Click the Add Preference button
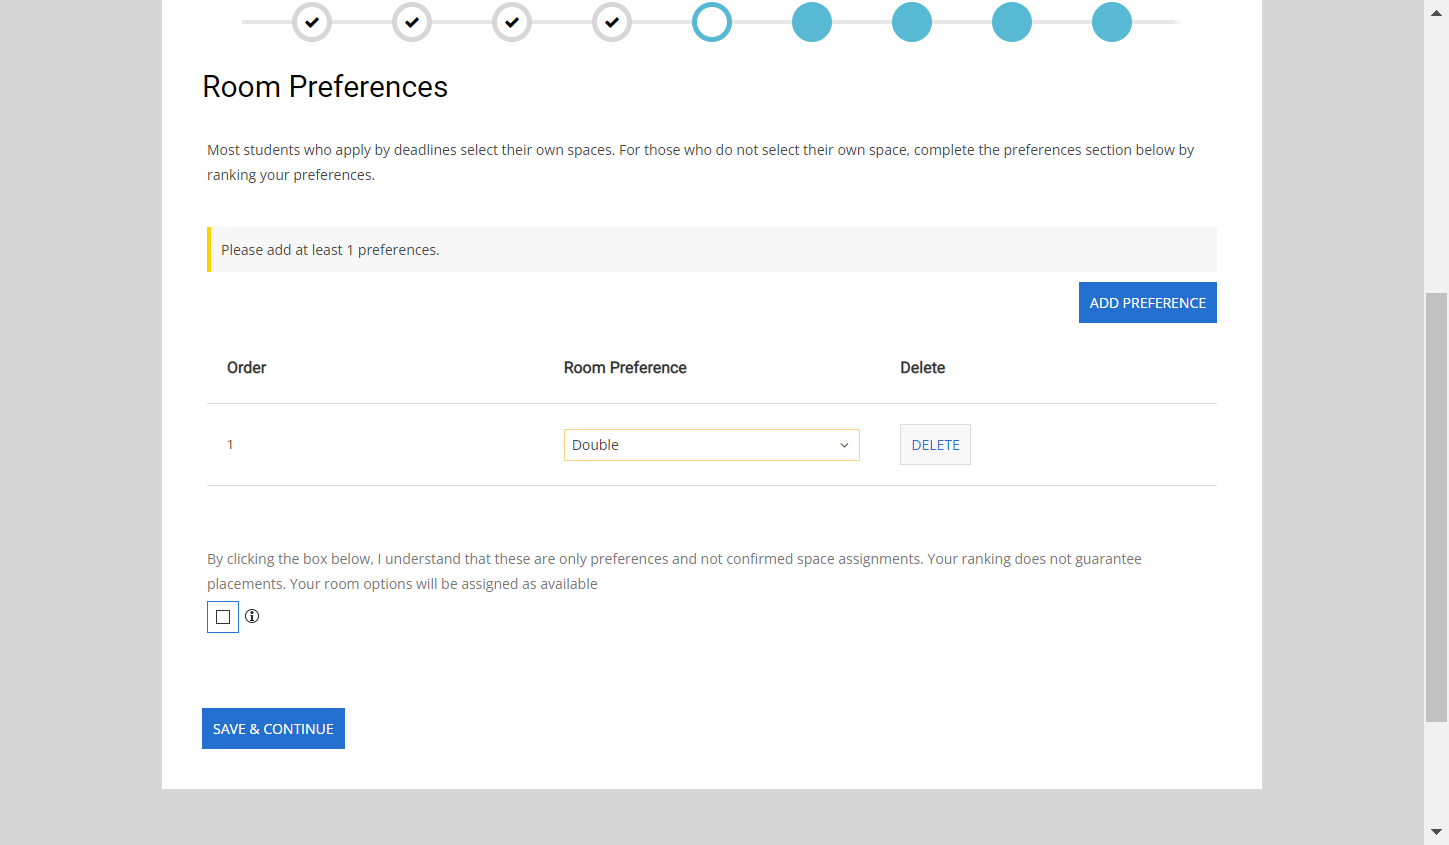 [1148, 303]
